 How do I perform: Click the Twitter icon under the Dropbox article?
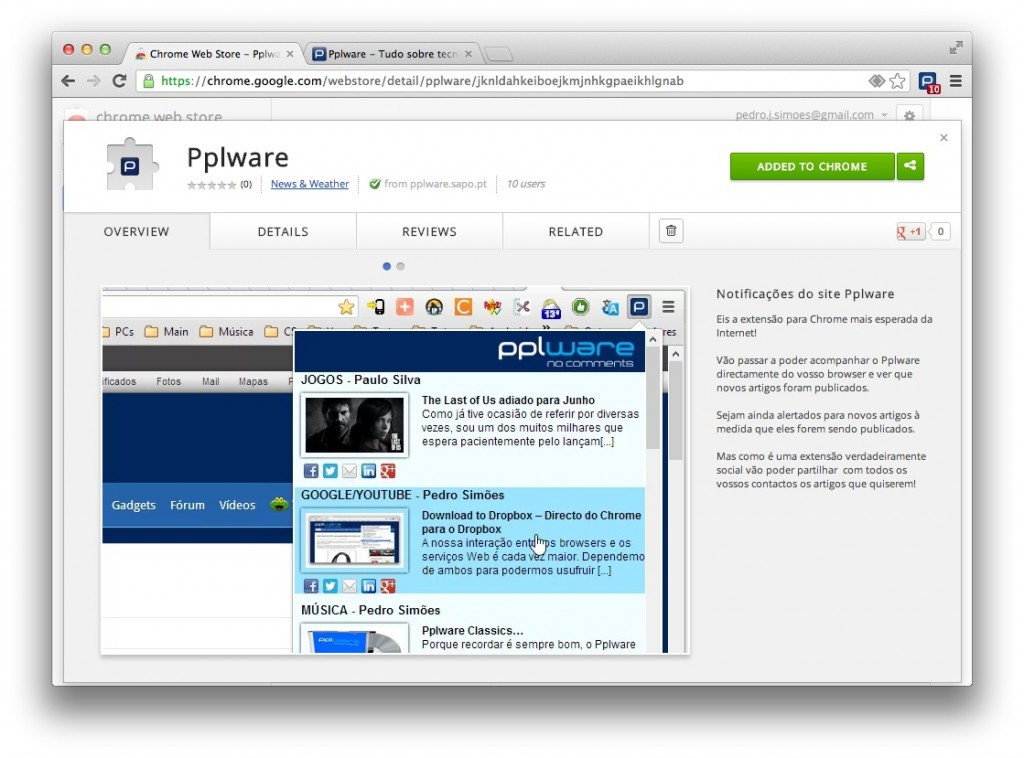tap(330, 586)
